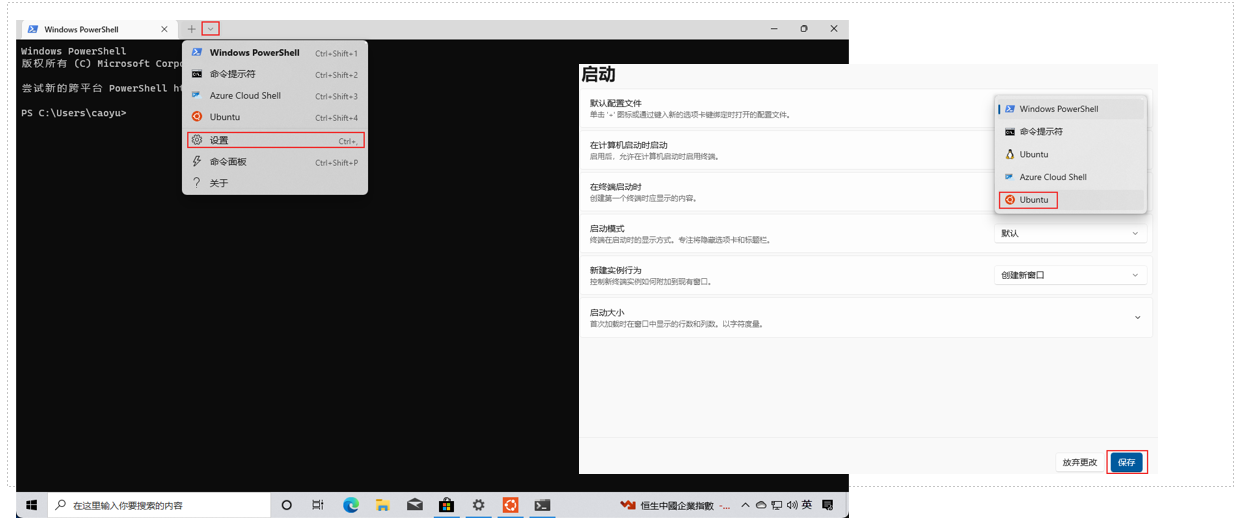
Task: Choose Azure Cloud Shell from the new tab menu
Action: 274,96
